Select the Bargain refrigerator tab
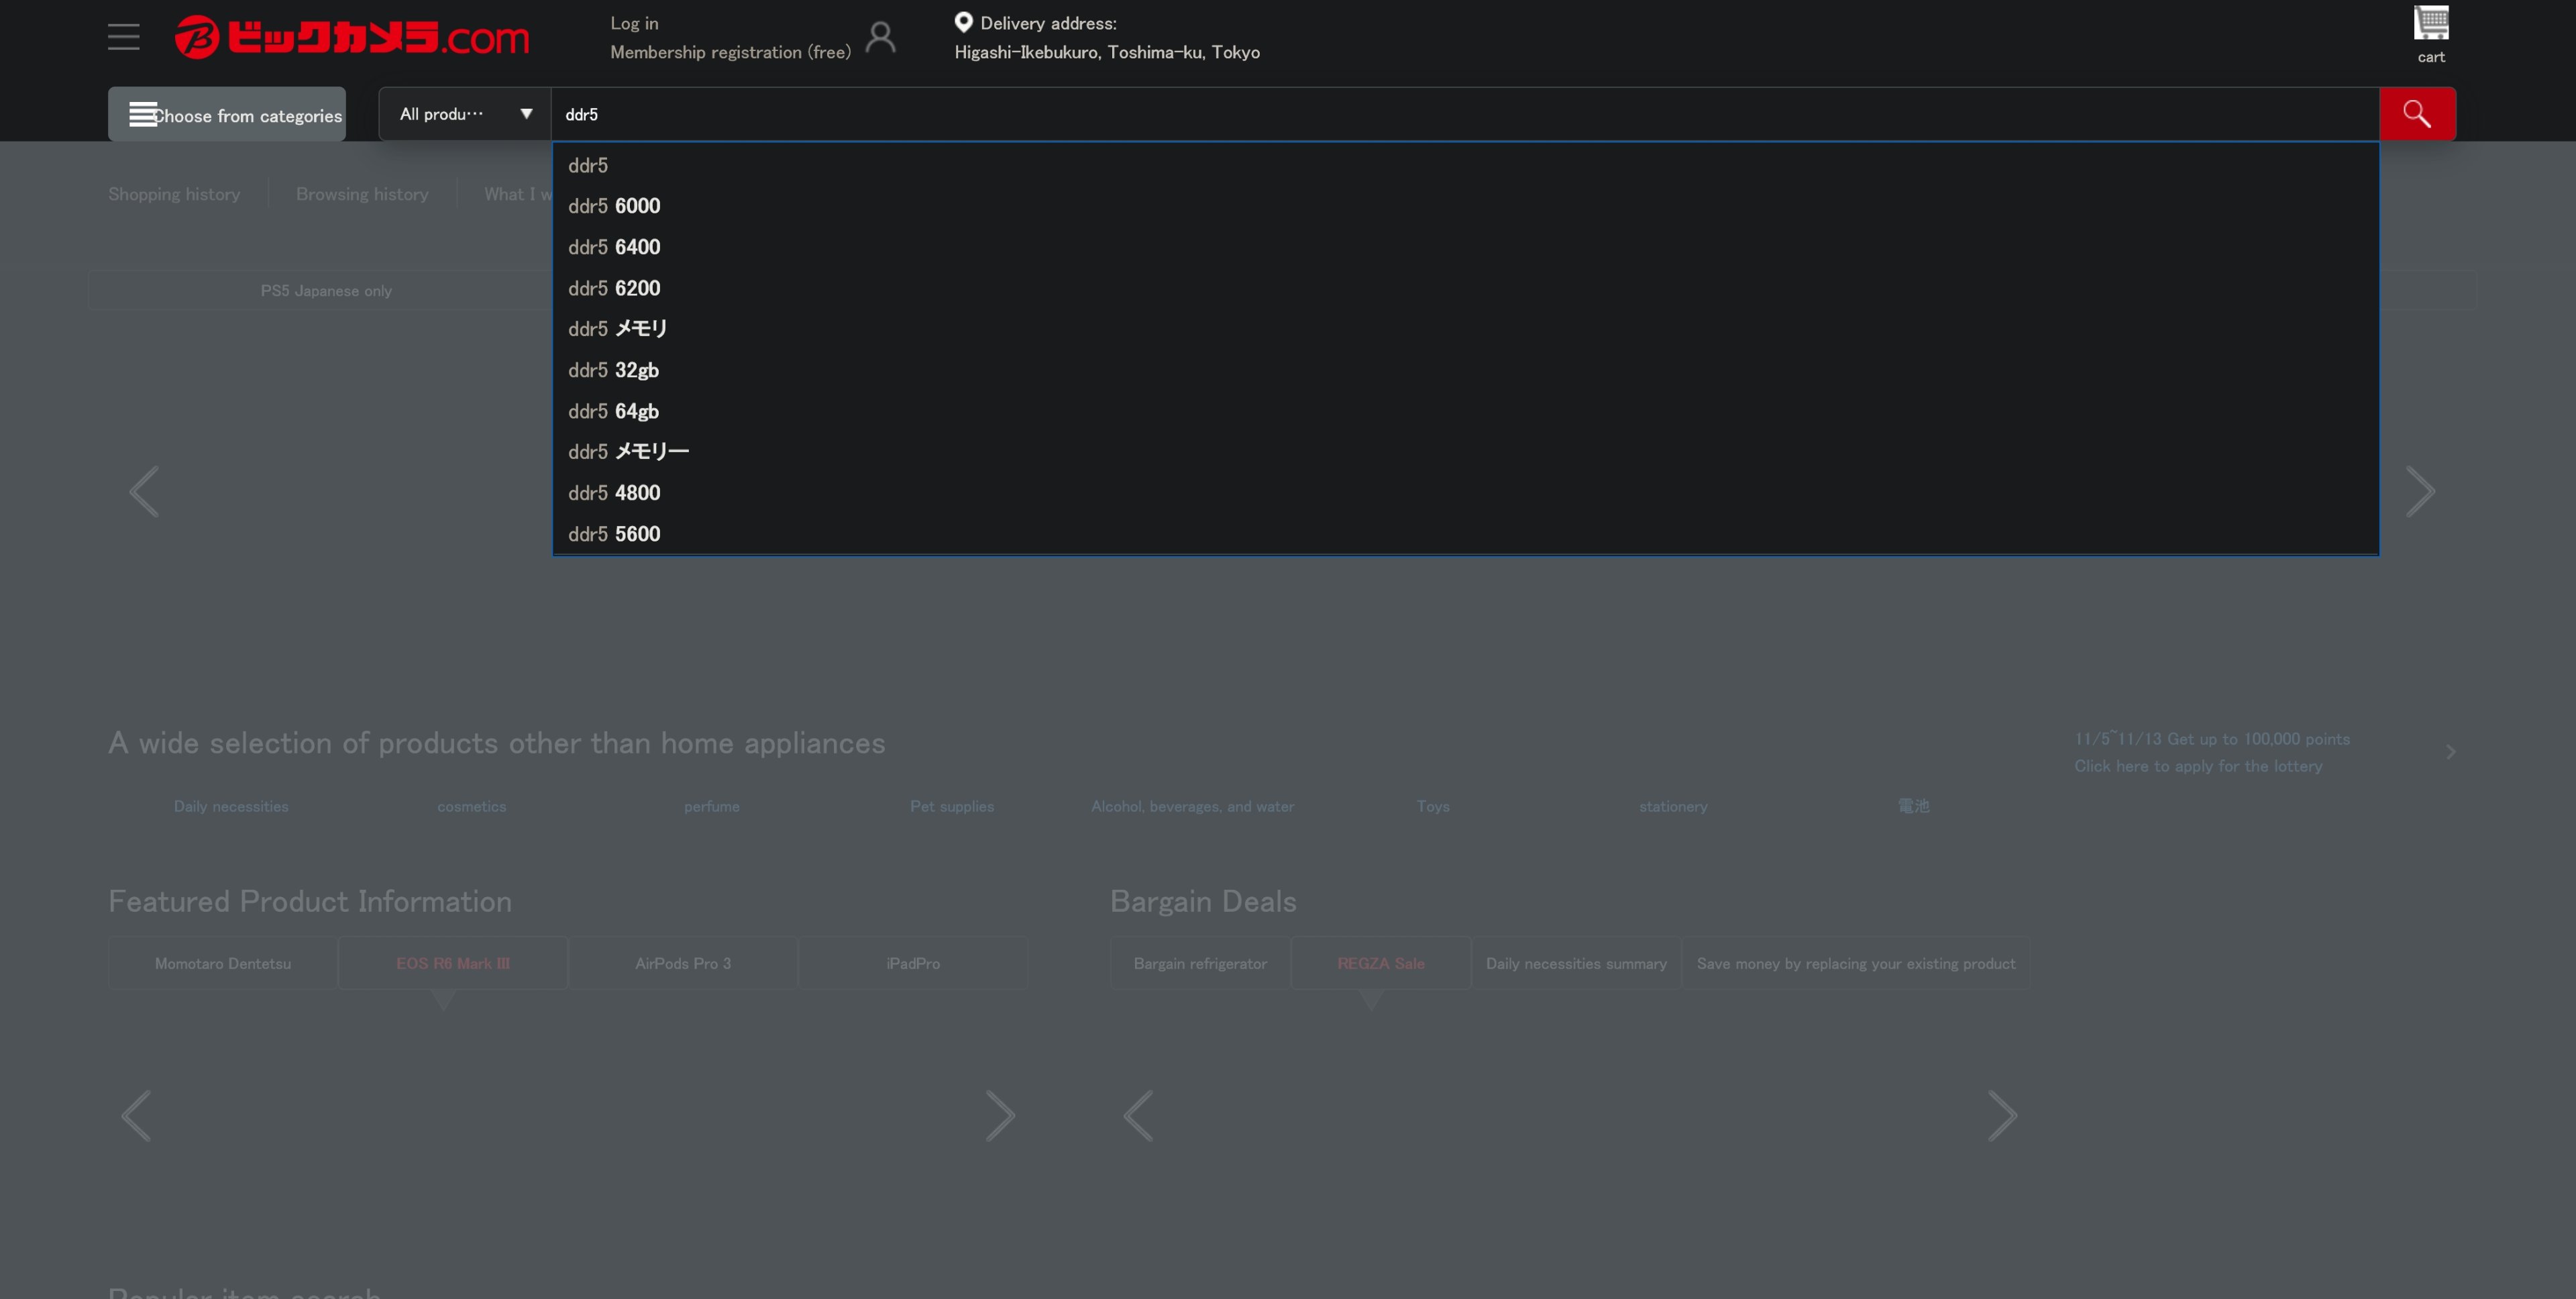The height and width of the screenshot is (1299, 2576). [x=1199, y=963]
